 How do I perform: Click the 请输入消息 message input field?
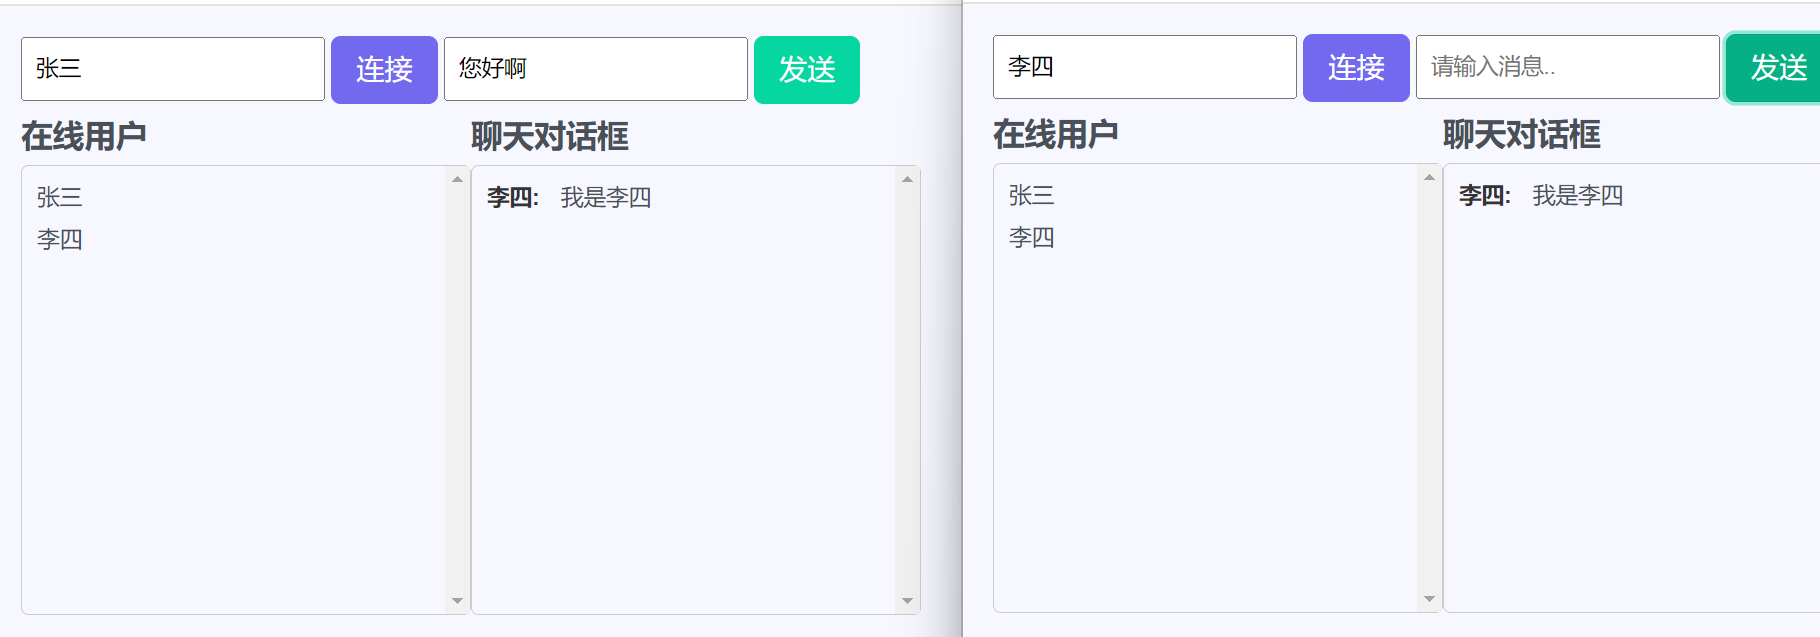tap(1568, 67)
